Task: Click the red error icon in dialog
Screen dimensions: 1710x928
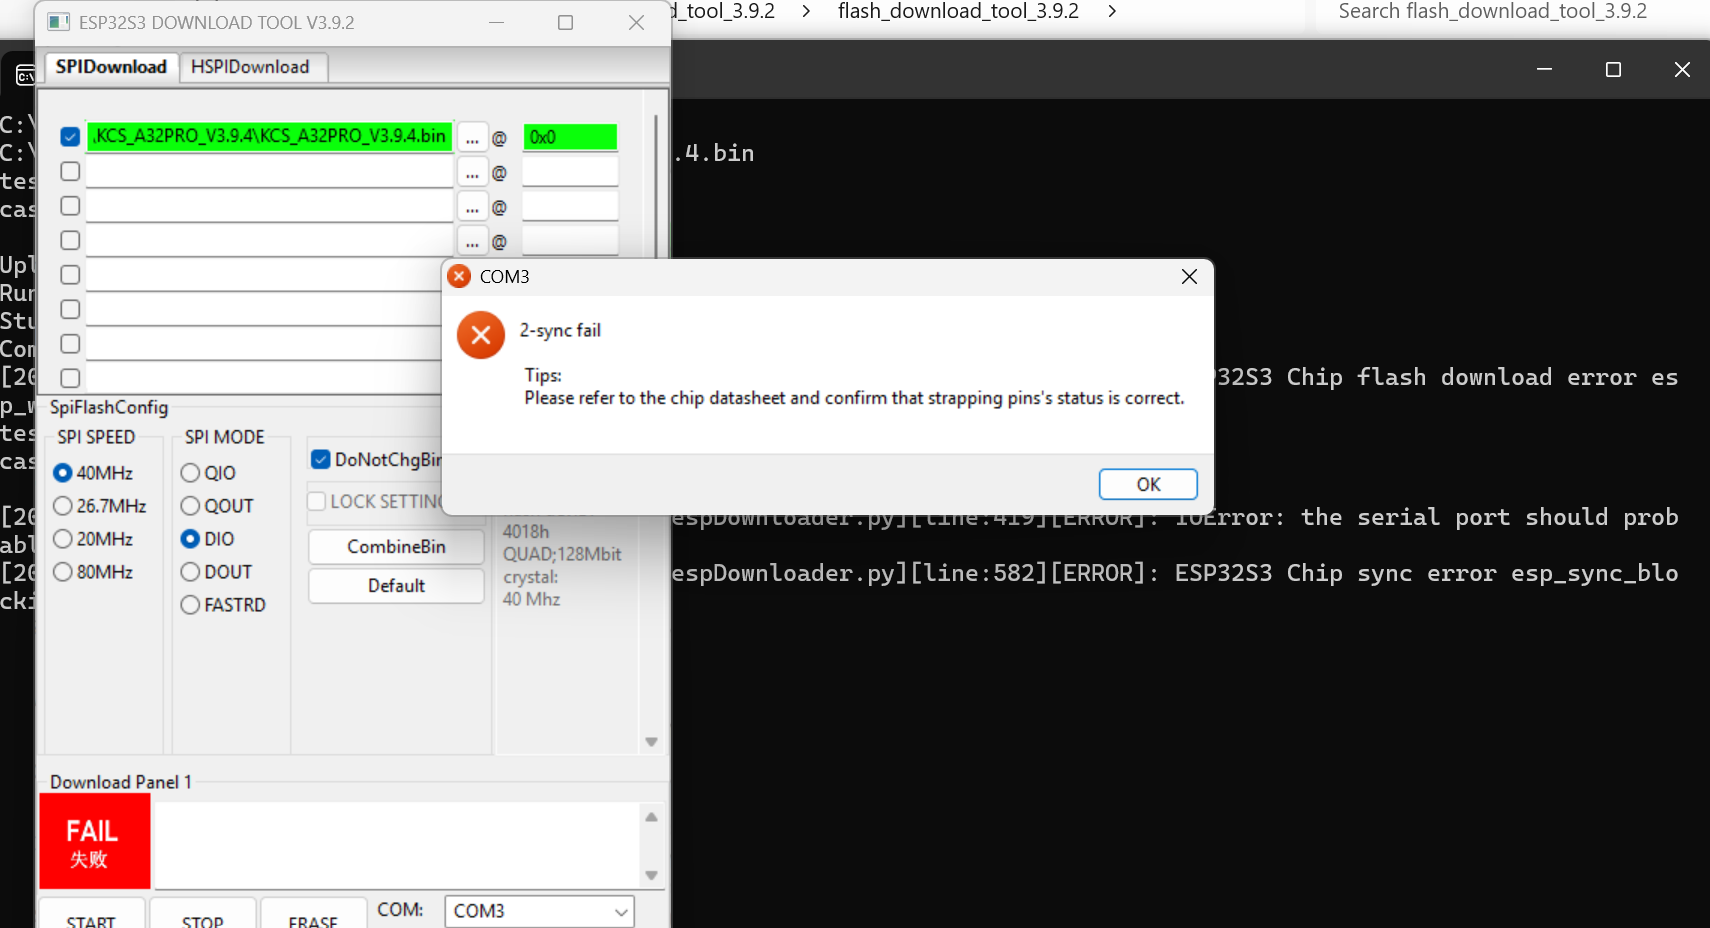Action: pyautogui.click(x=481, y=335)
